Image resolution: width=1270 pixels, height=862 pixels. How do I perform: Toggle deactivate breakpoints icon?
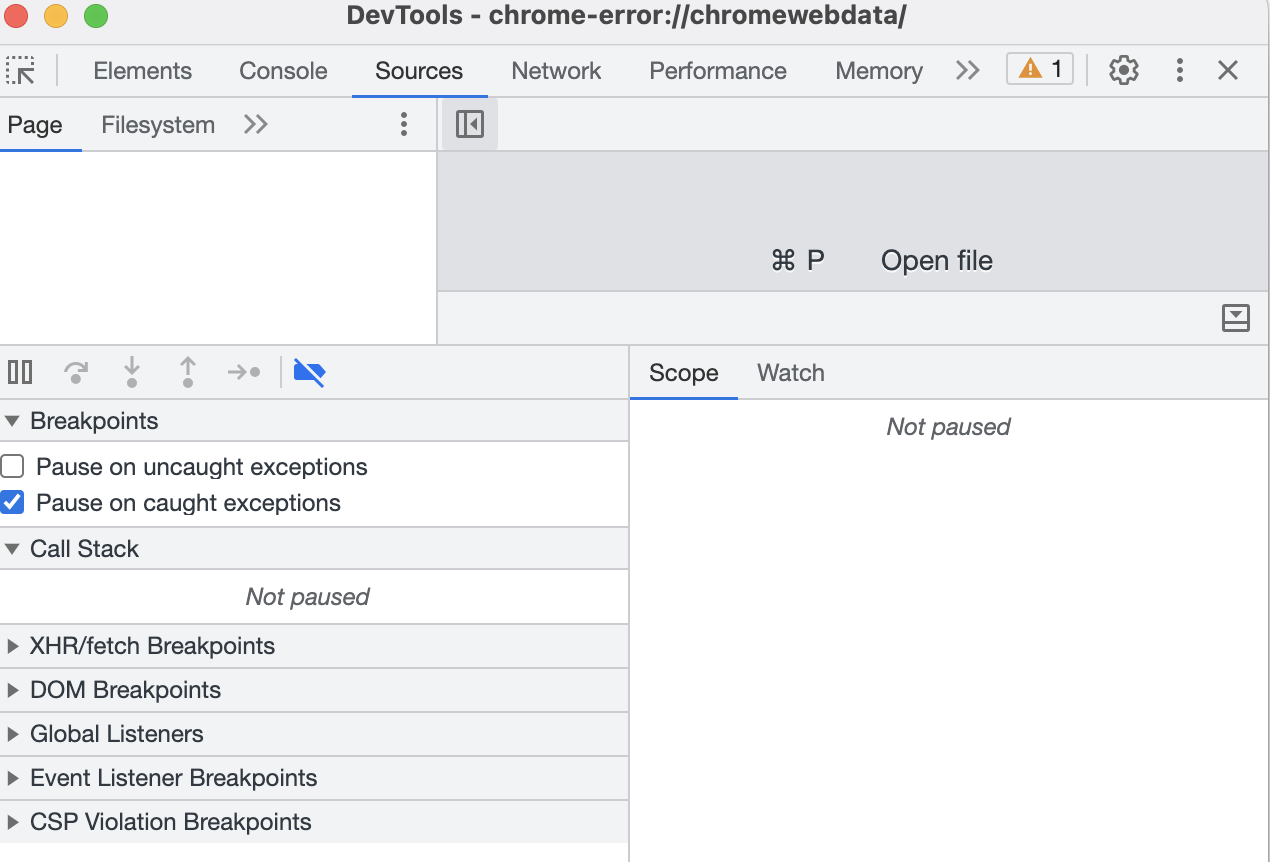pyautogui.click(x=309, y=372)
